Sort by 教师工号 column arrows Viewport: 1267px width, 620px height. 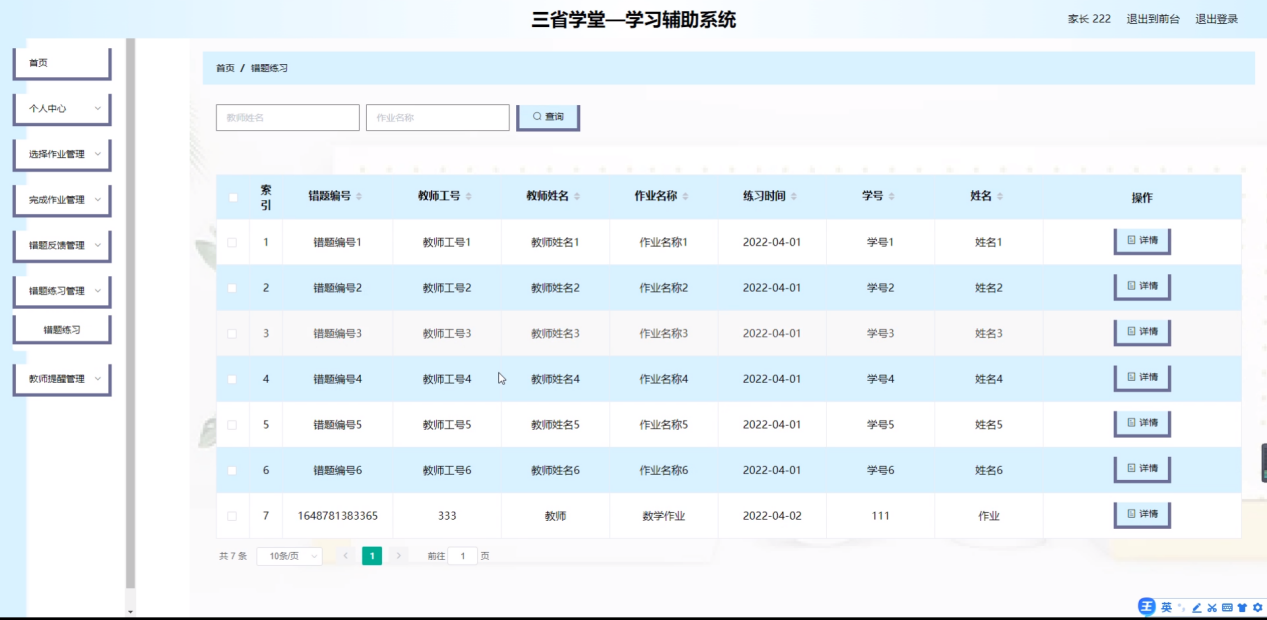click(468, 197)
